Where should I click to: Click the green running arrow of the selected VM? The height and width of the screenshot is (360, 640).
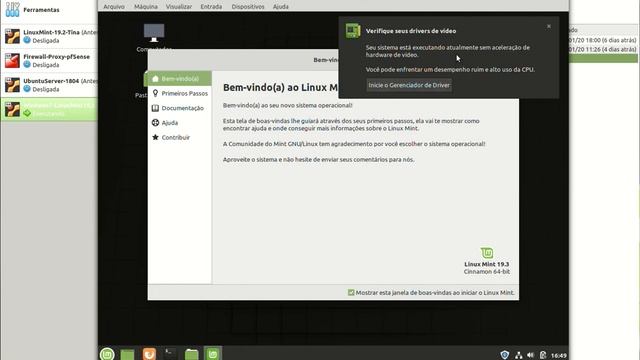click(27, 113)
